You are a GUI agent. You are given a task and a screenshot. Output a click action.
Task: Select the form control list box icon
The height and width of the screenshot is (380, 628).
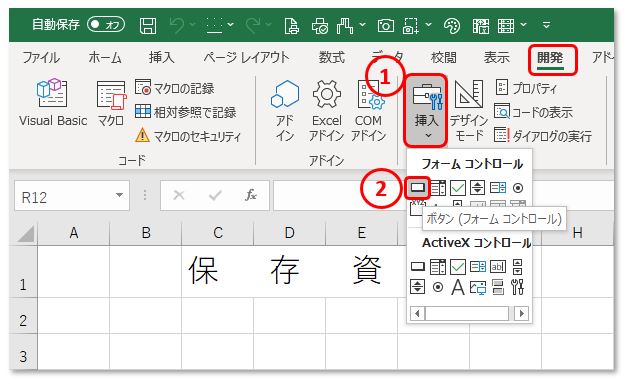pyautogui.click(x=498, y=187)
